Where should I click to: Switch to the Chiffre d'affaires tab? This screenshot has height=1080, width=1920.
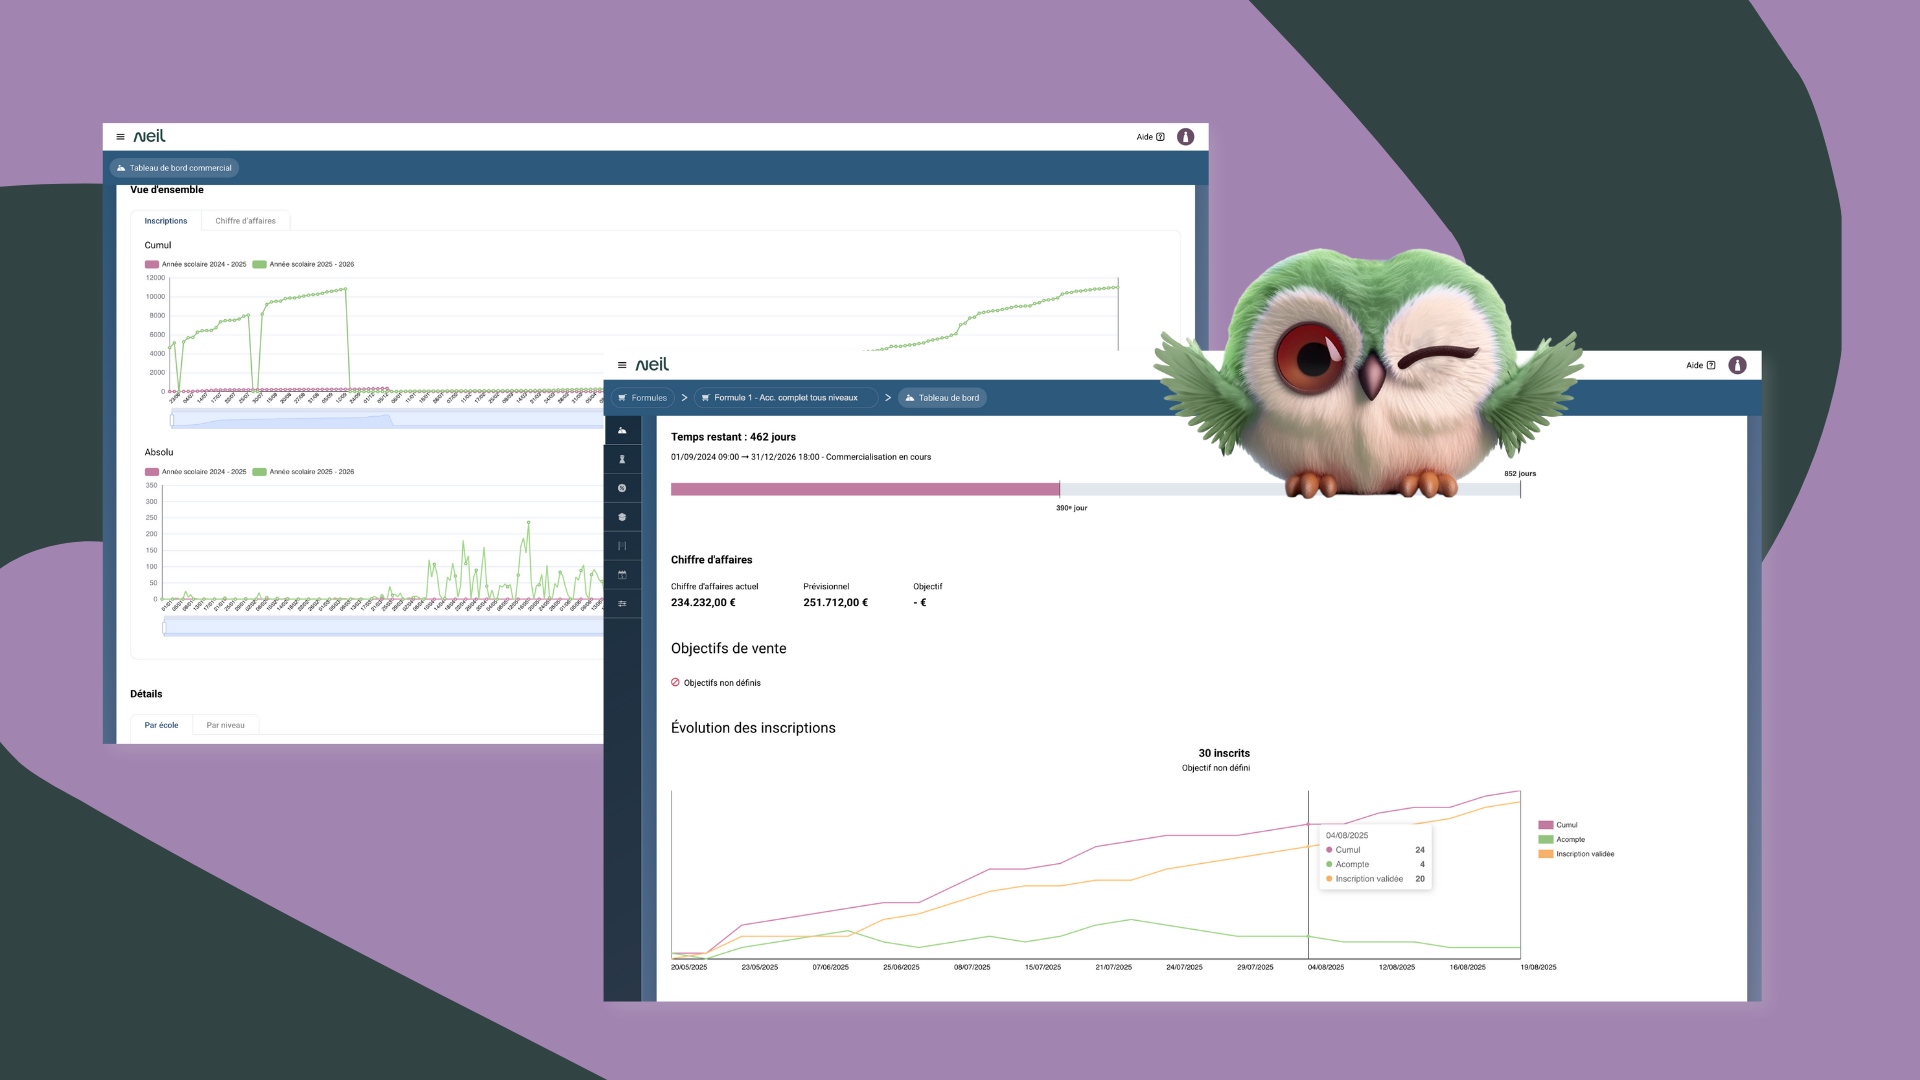click(245, 221)
